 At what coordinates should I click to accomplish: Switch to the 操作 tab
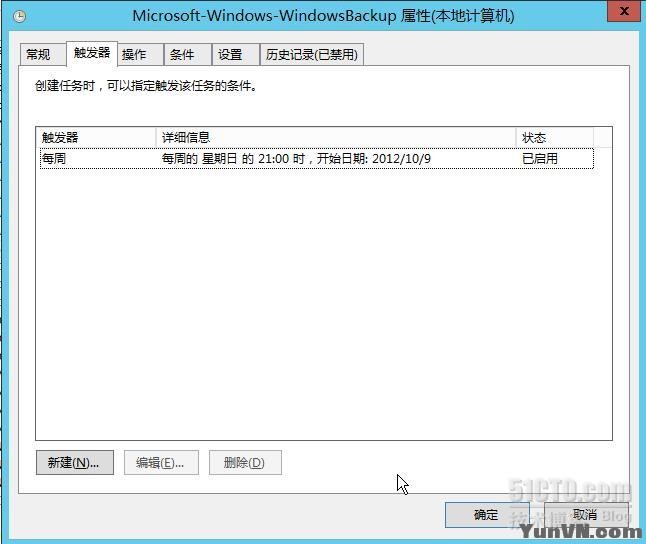pos(140,54)
